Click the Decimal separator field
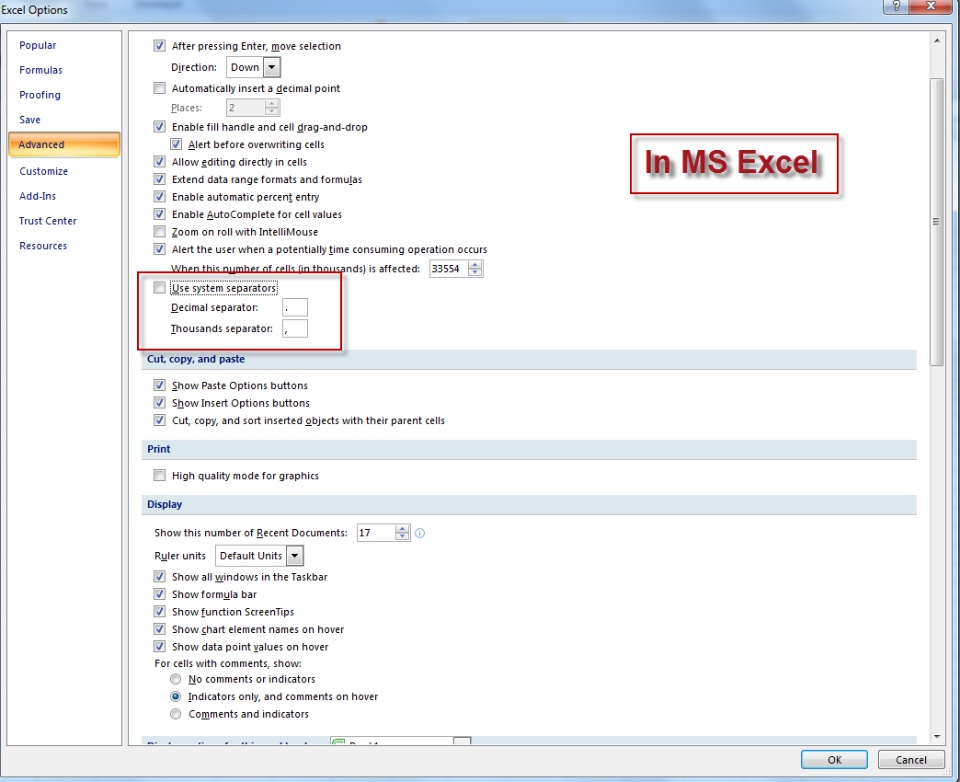 tap(294, 307)
